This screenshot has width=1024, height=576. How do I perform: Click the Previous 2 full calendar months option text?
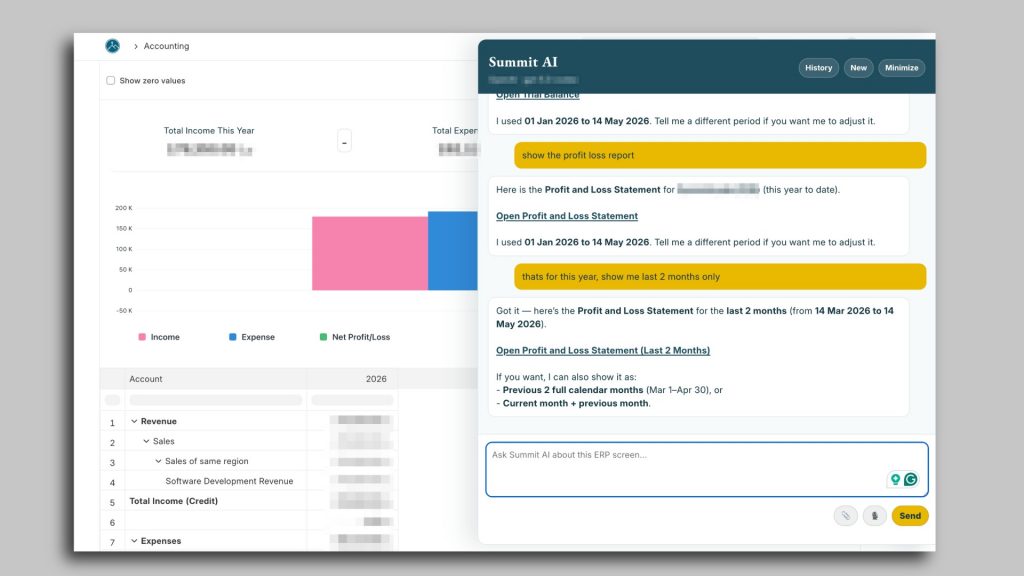[x=573, y=390]
